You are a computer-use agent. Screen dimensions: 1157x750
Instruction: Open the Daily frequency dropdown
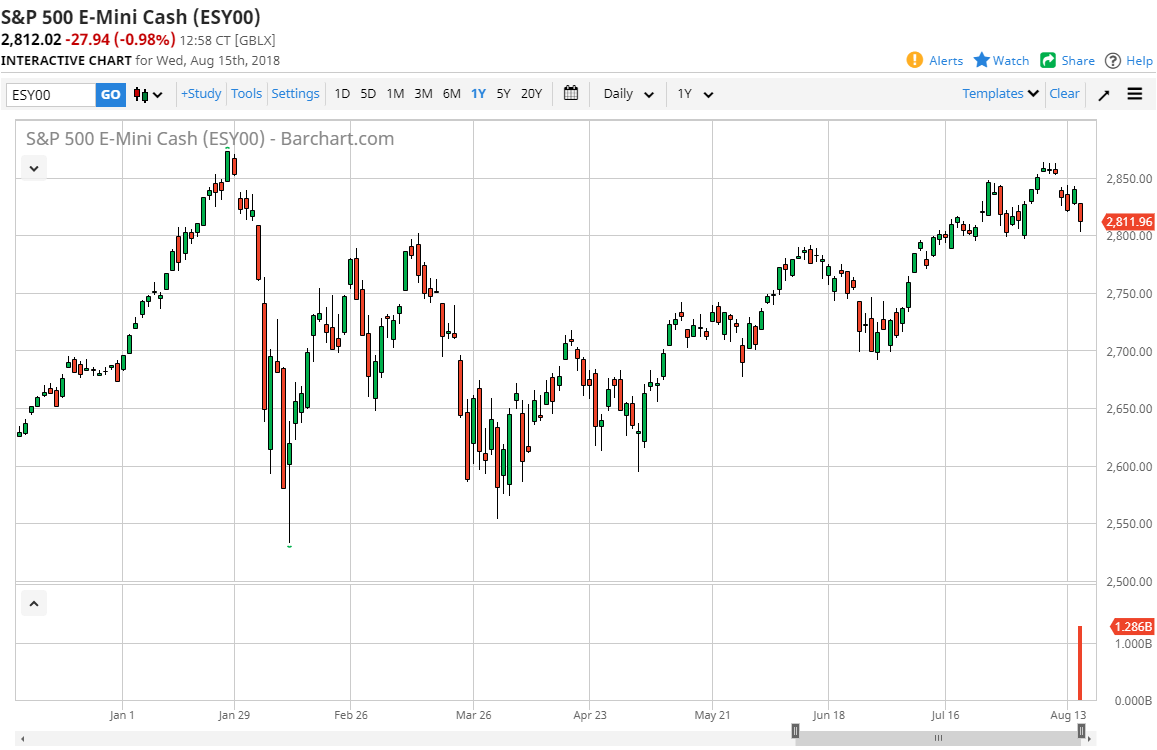pyautogui.click(x=628, y=94)
